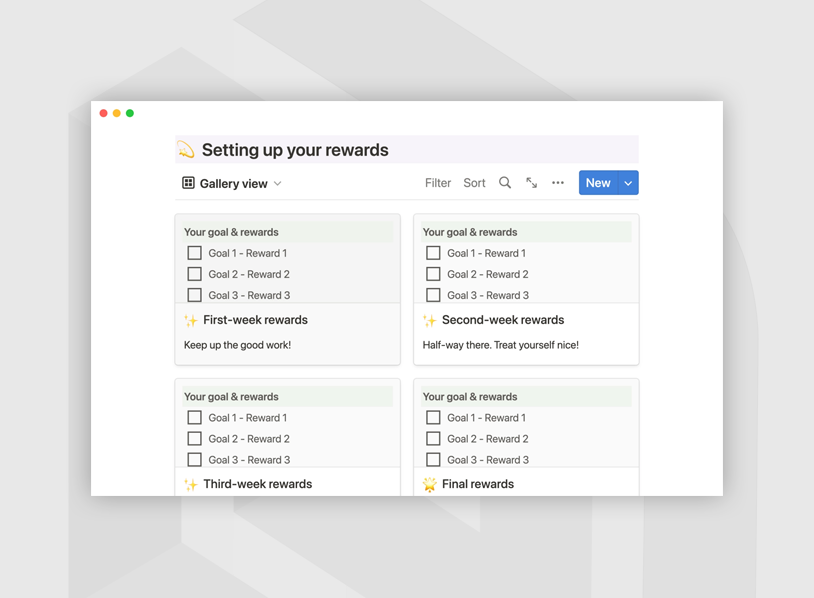Open the Second-week rewards card title
Screen dimensions: 814x598
tap(502, 320)
